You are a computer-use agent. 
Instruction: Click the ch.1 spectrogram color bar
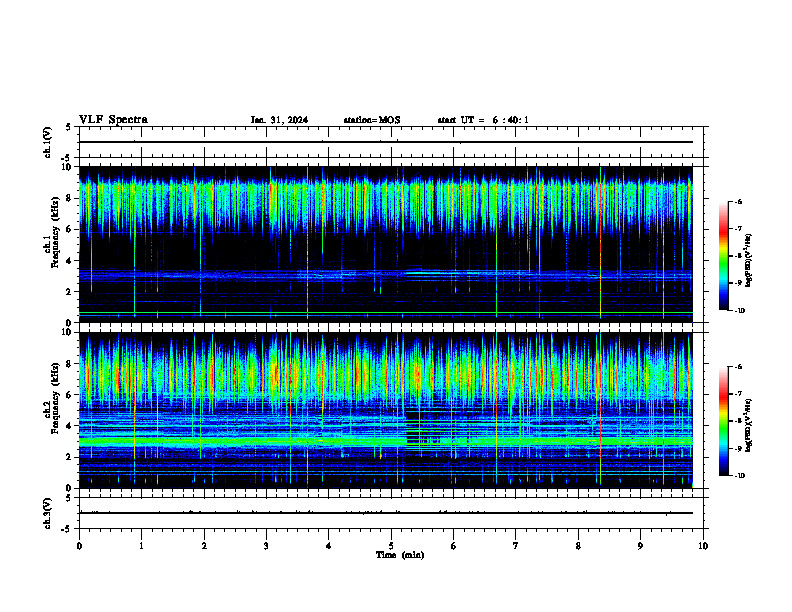click(x=723, y=256)
